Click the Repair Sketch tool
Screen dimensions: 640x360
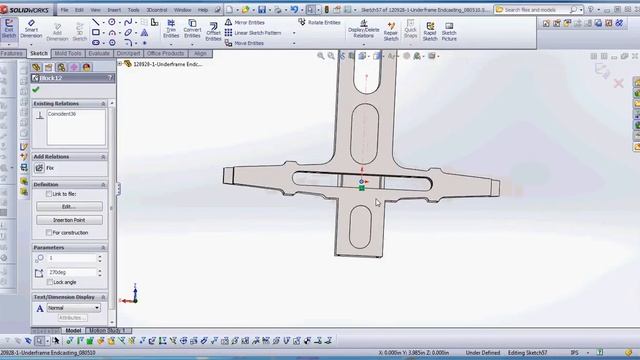[x=391, y=31]
